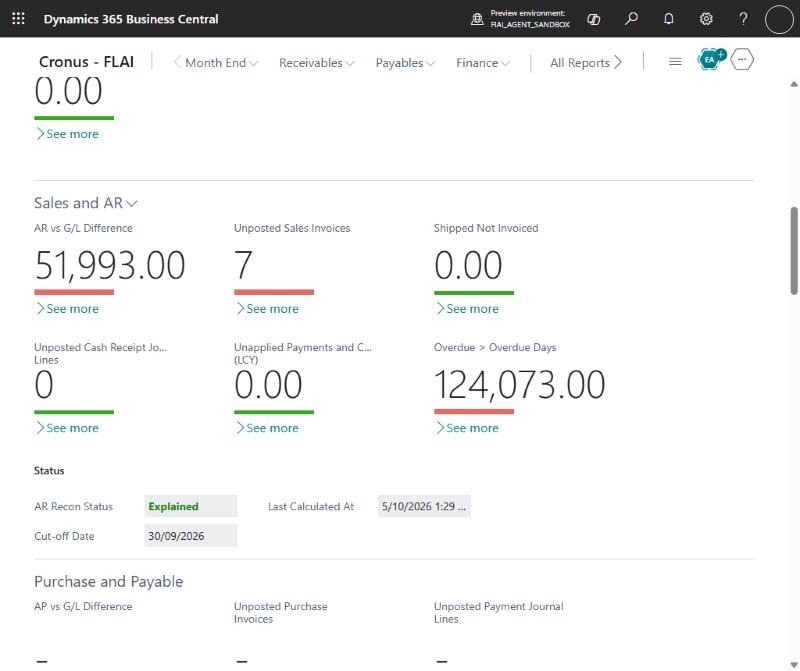Open the 124,073.00 overdue amount tile
Image resolution: width=800 pixels, height=671 pixels.
pyautogui.click(x=519, y=385)
